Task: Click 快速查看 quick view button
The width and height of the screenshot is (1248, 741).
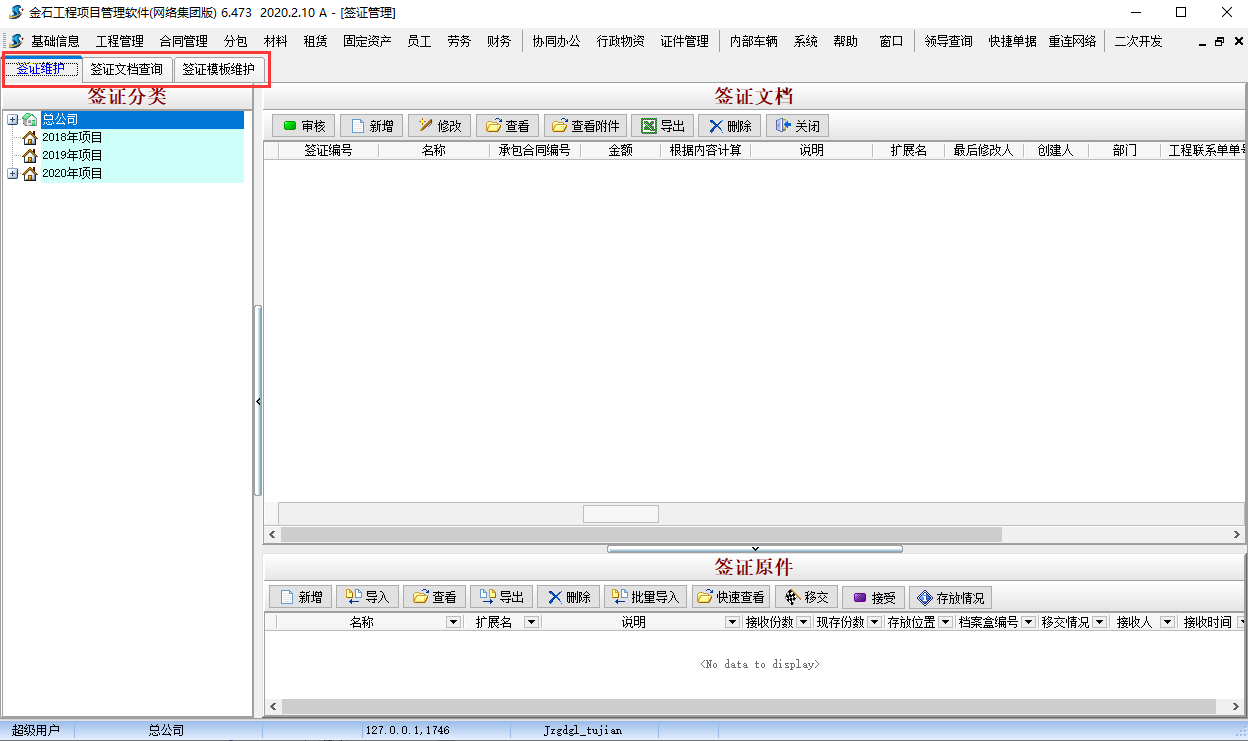Action: [x=730, y=597]
